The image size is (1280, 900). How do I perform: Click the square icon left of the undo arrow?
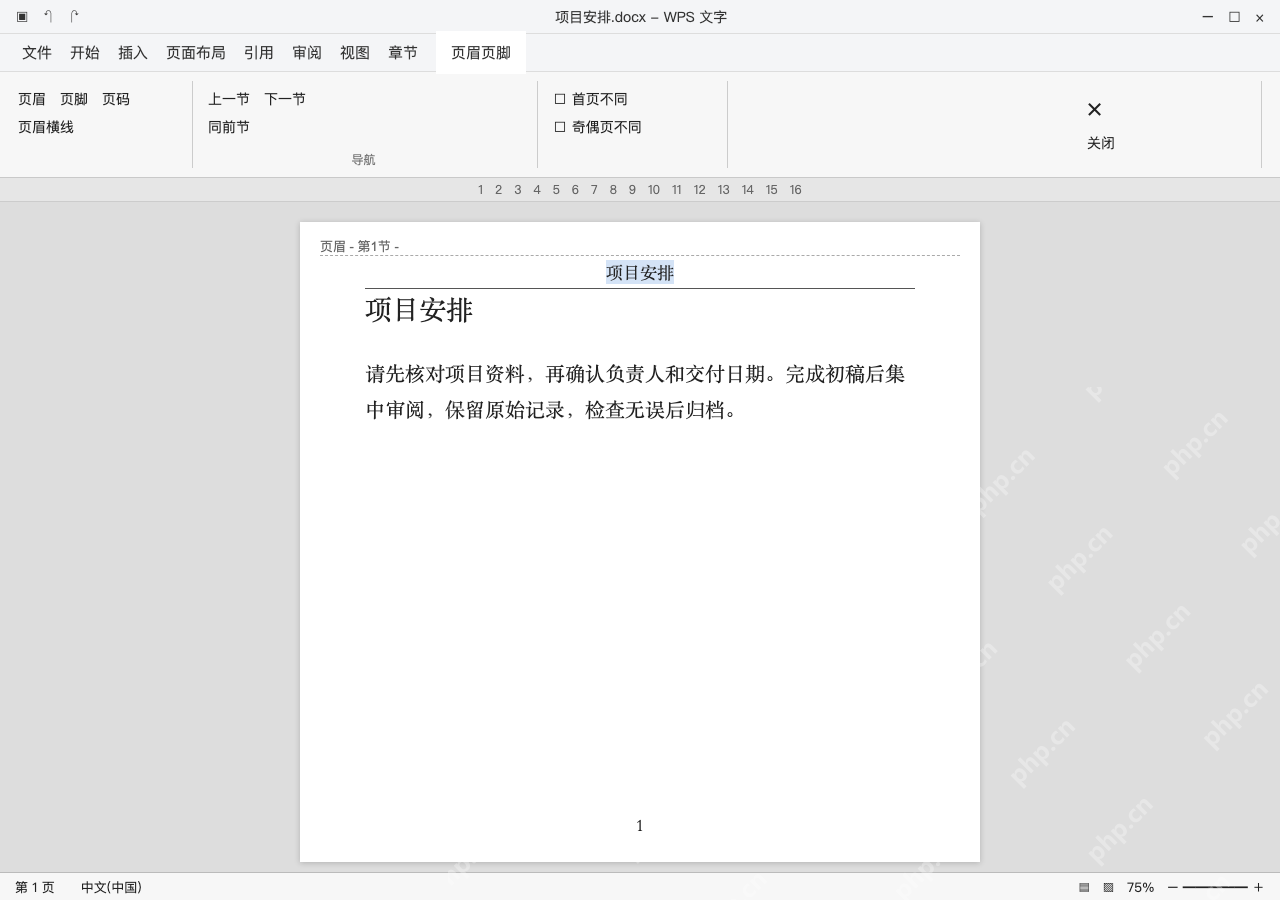tap(22, 17)
